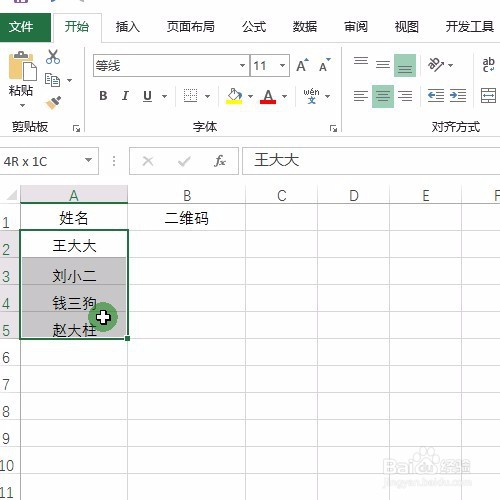Set middle vertical alignment
This screenshot has width=500, height=500.
383,65
